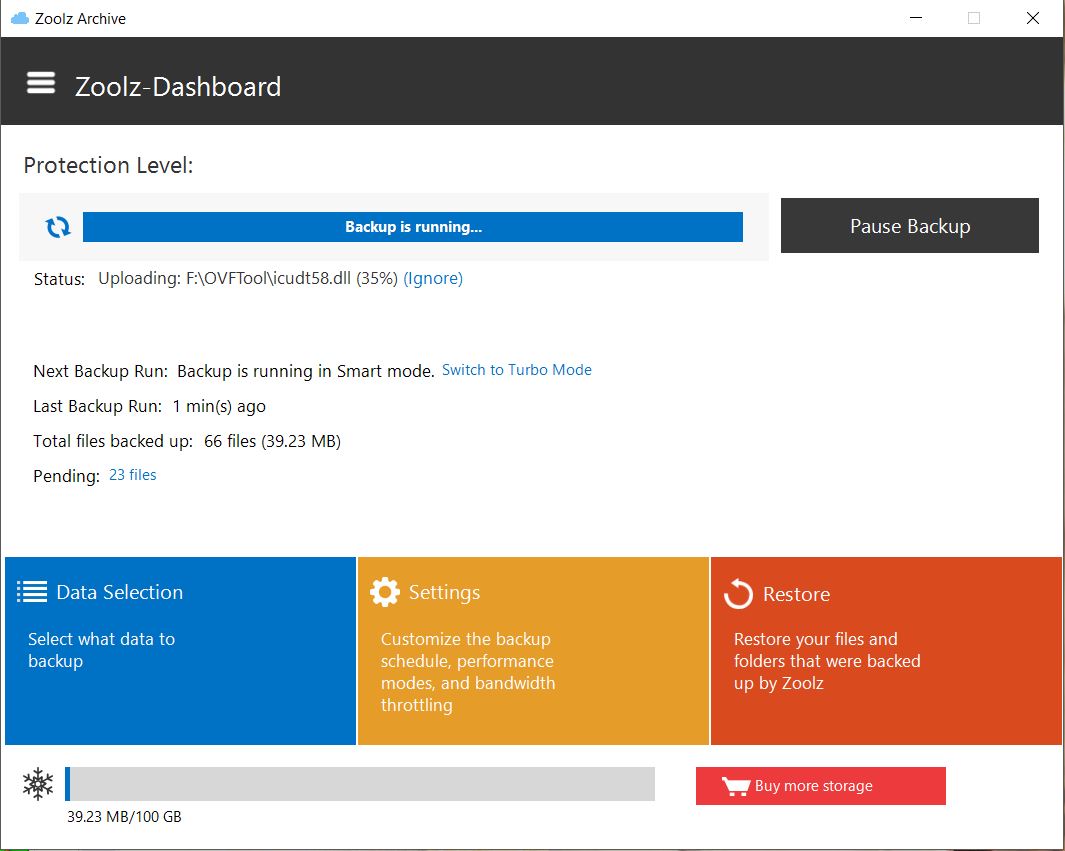Click the Backup is running progress bar
Viewport: 1065px width, 851px height.
(412, 227)
